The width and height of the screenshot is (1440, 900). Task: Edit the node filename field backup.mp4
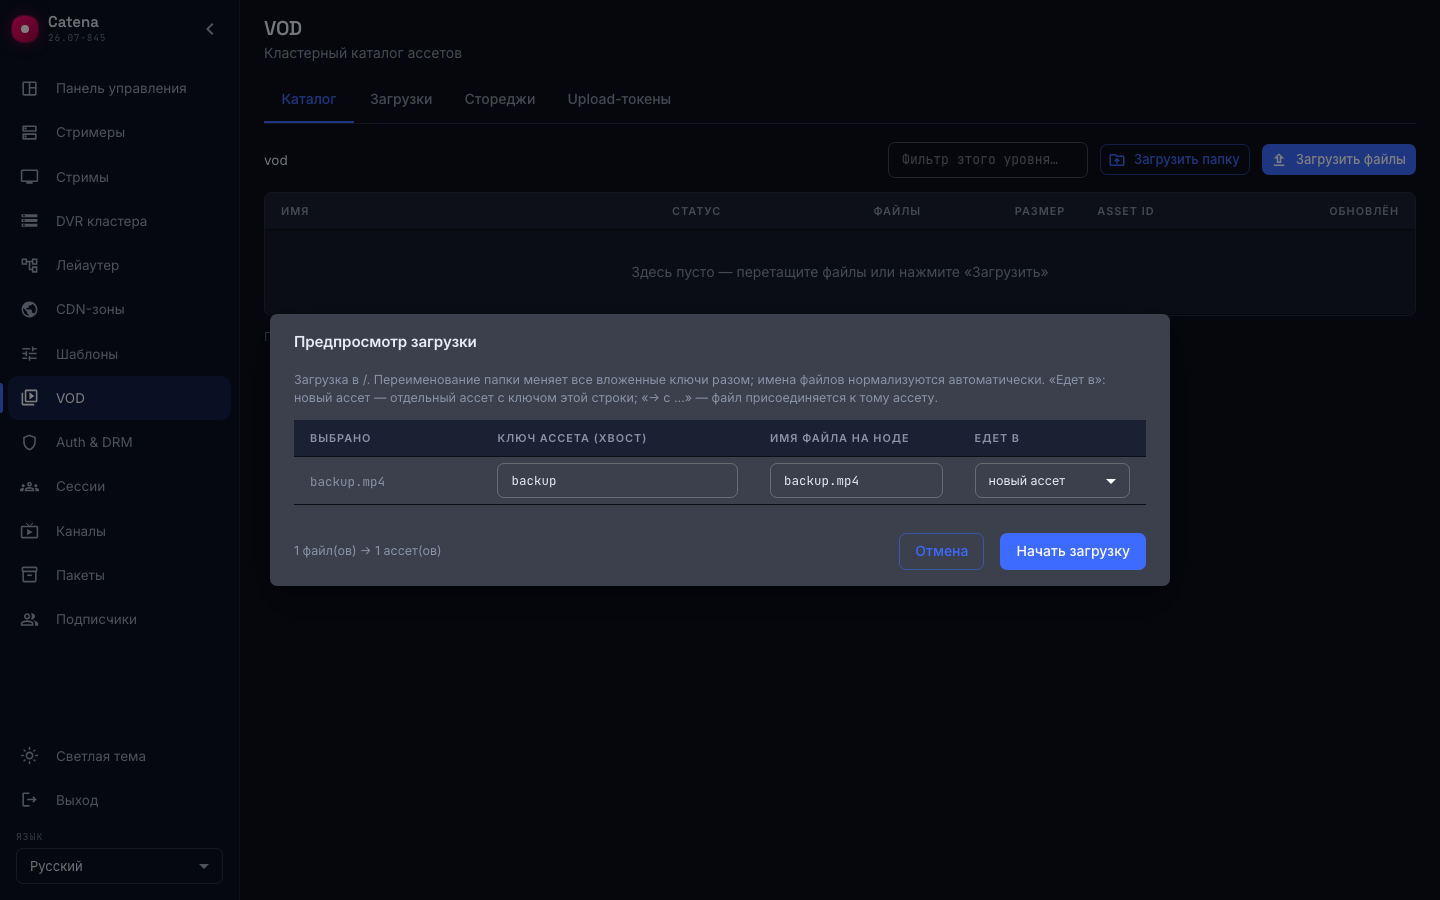point(856,480)
